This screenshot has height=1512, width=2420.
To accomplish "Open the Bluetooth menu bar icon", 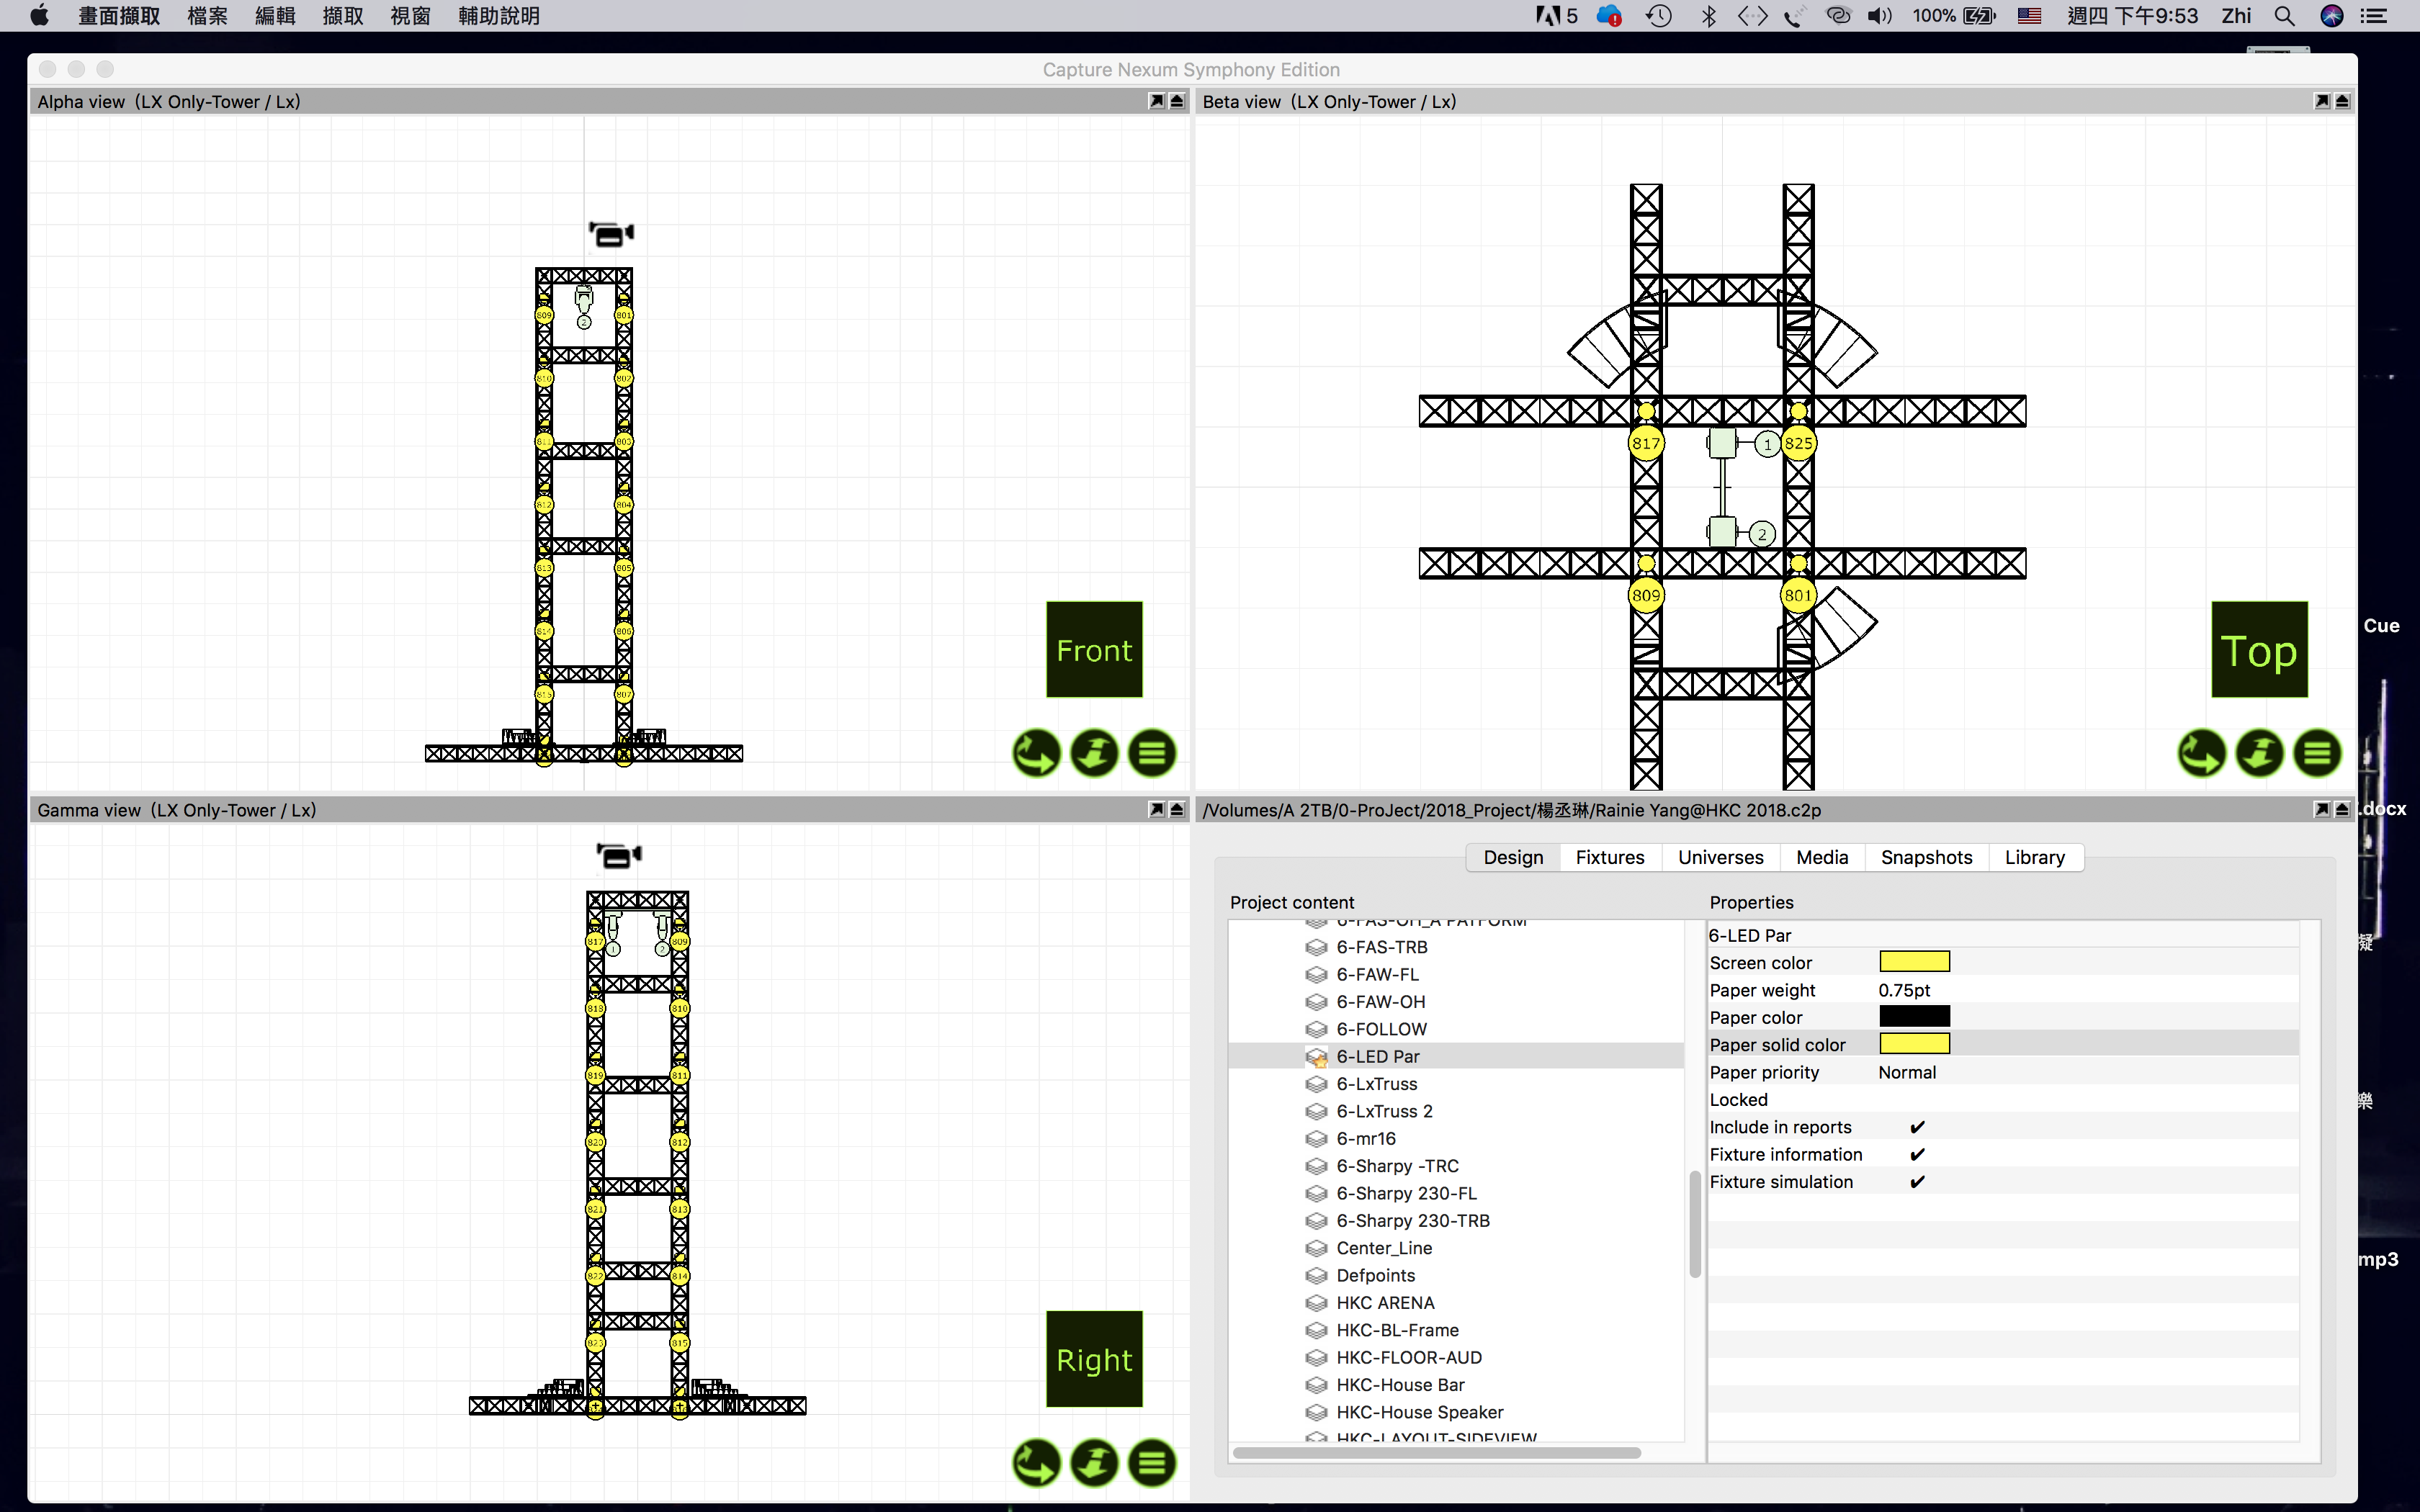I will (x=1708, y=16).
